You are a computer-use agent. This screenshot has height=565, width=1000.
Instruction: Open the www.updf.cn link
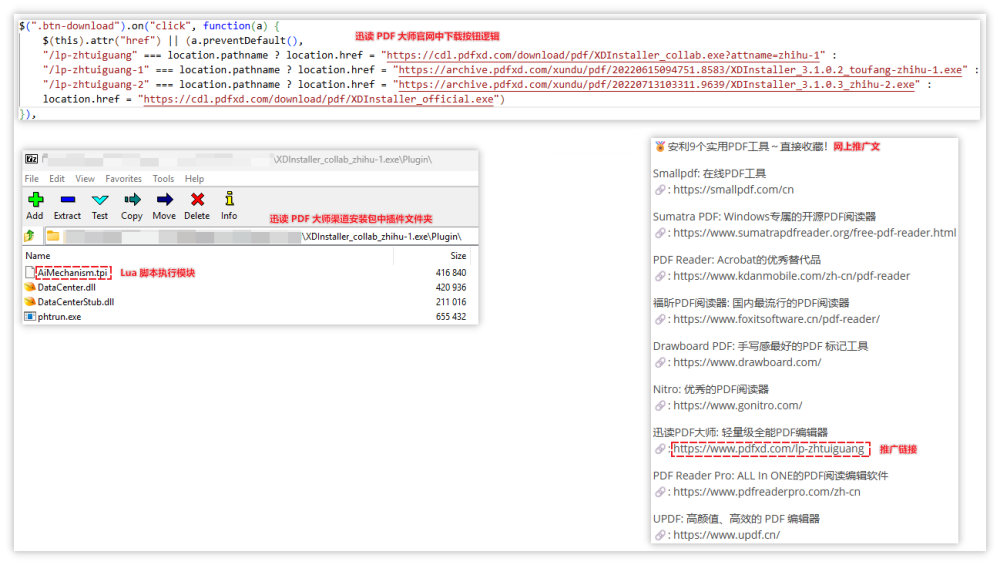[x=726, y=535]
